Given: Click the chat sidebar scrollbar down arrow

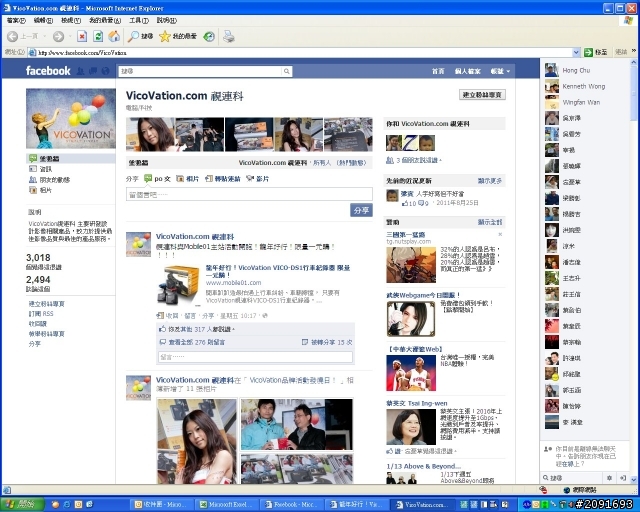Looking at the screenshot, I should coord(633,479).
